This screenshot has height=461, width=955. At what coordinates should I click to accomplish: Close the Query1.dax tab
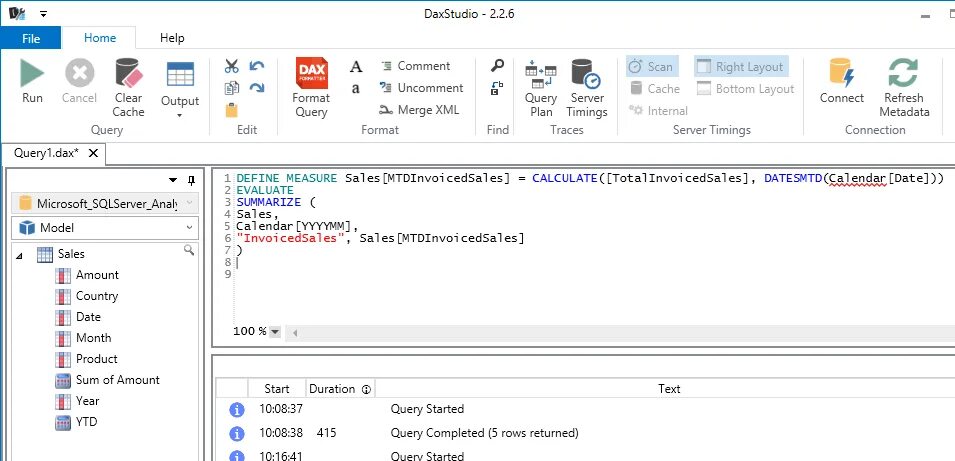[93, 153]
